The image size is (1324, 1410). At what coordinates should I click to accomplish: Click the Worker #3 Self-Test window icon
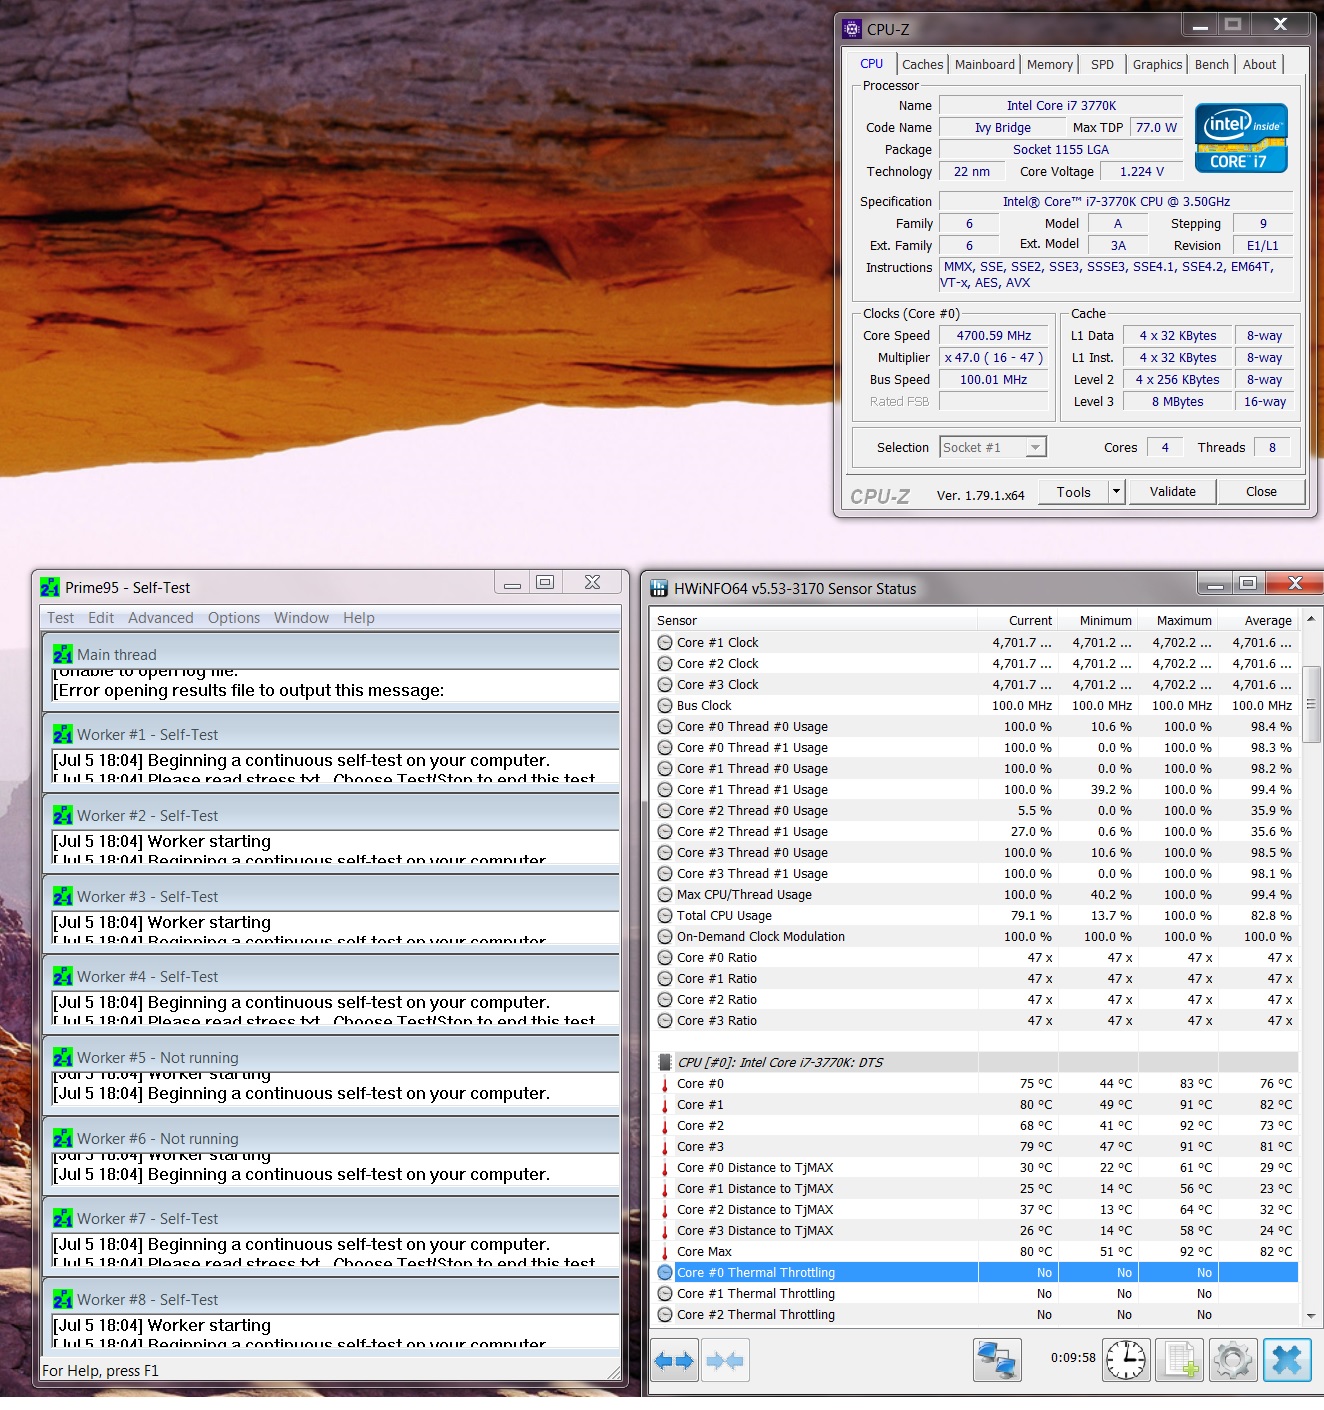(x=63, y=896)
